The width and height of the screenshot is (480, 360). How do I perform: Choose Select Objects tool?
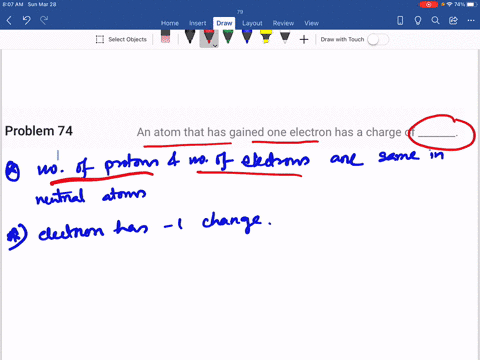tap(121, 39)
